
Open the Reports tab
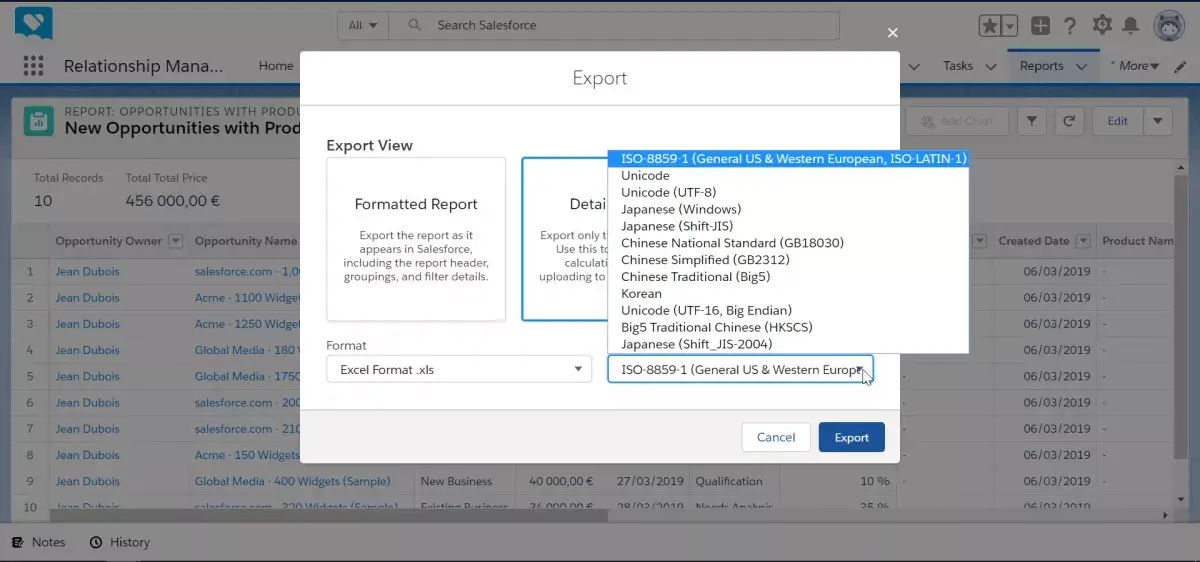coord(1041,66)
